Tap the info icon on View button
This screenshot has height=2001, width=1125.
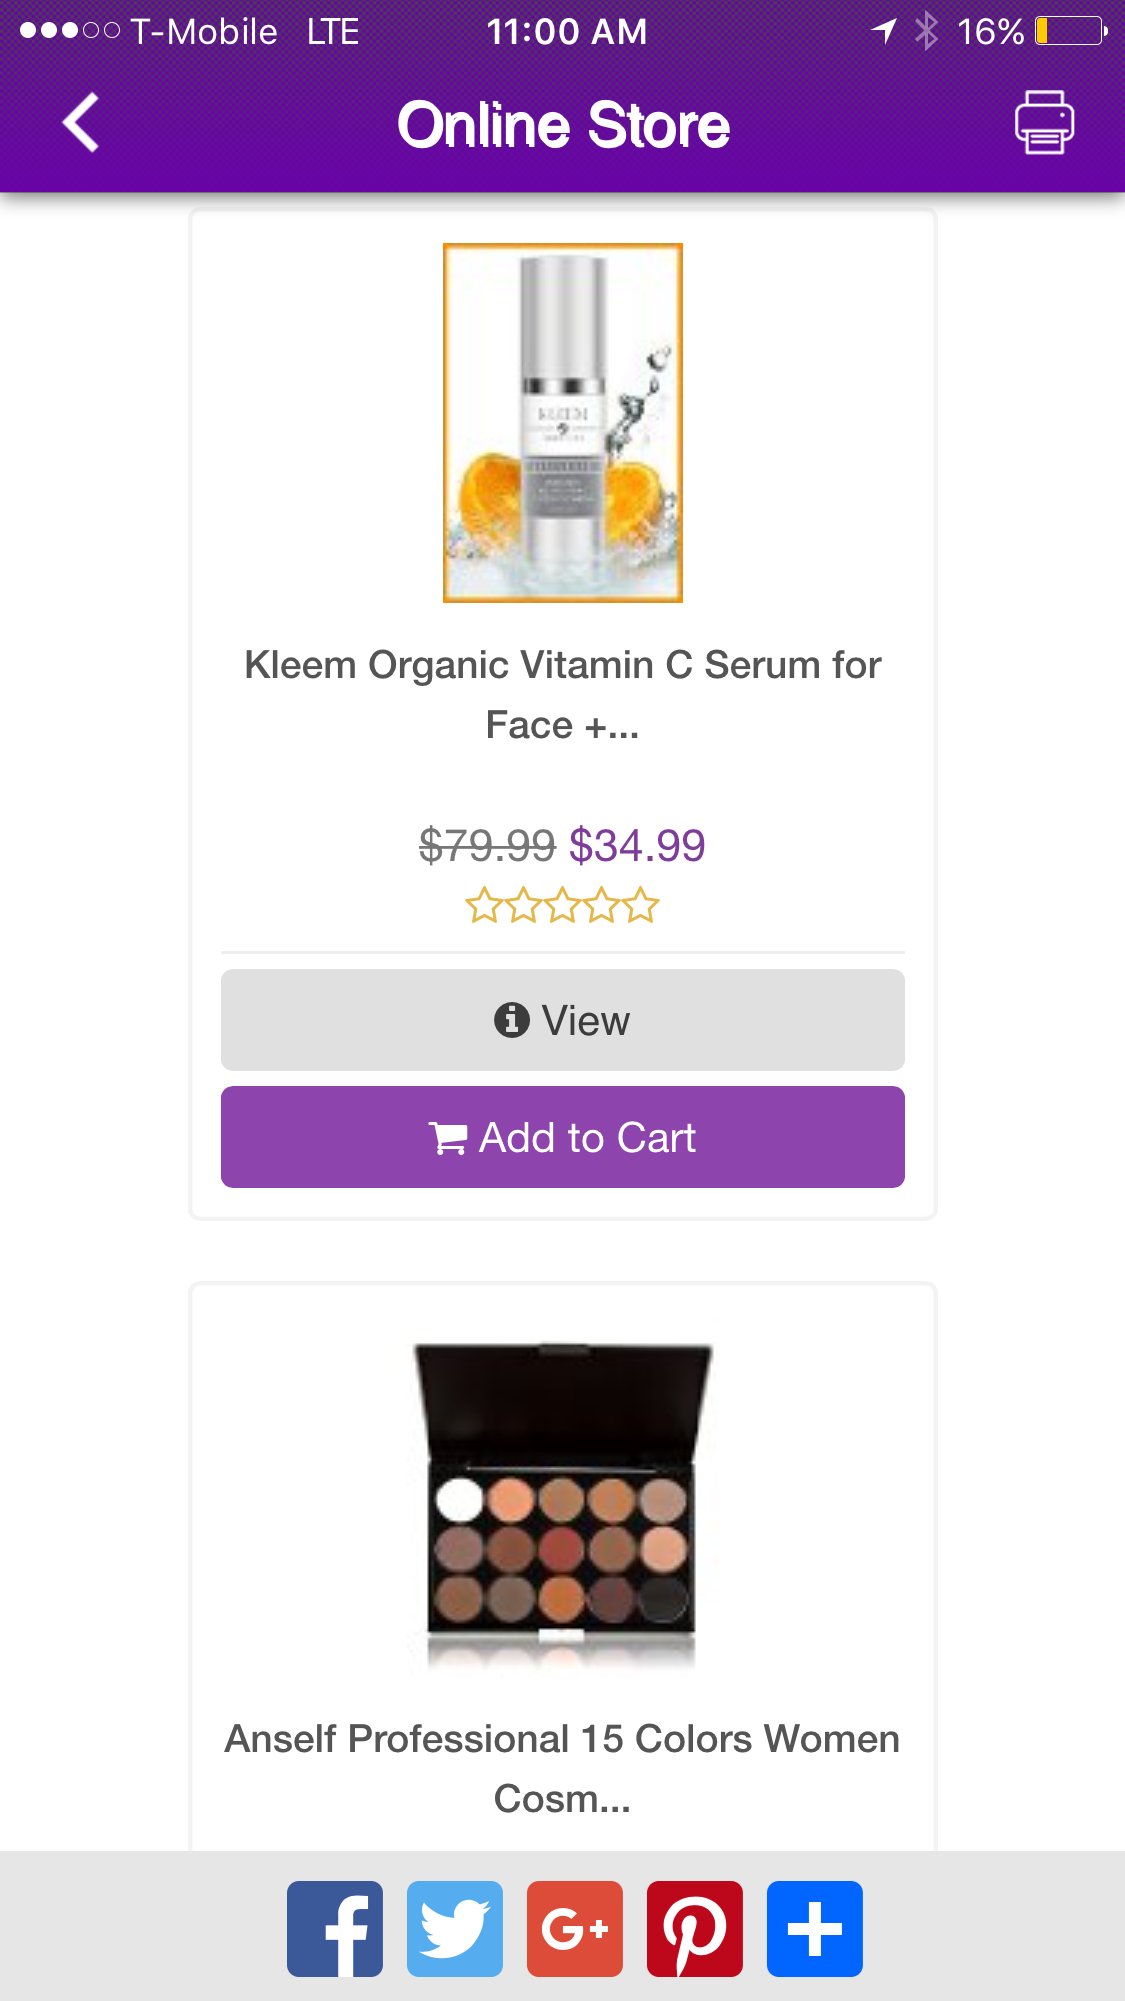[x=511, y=1020]
